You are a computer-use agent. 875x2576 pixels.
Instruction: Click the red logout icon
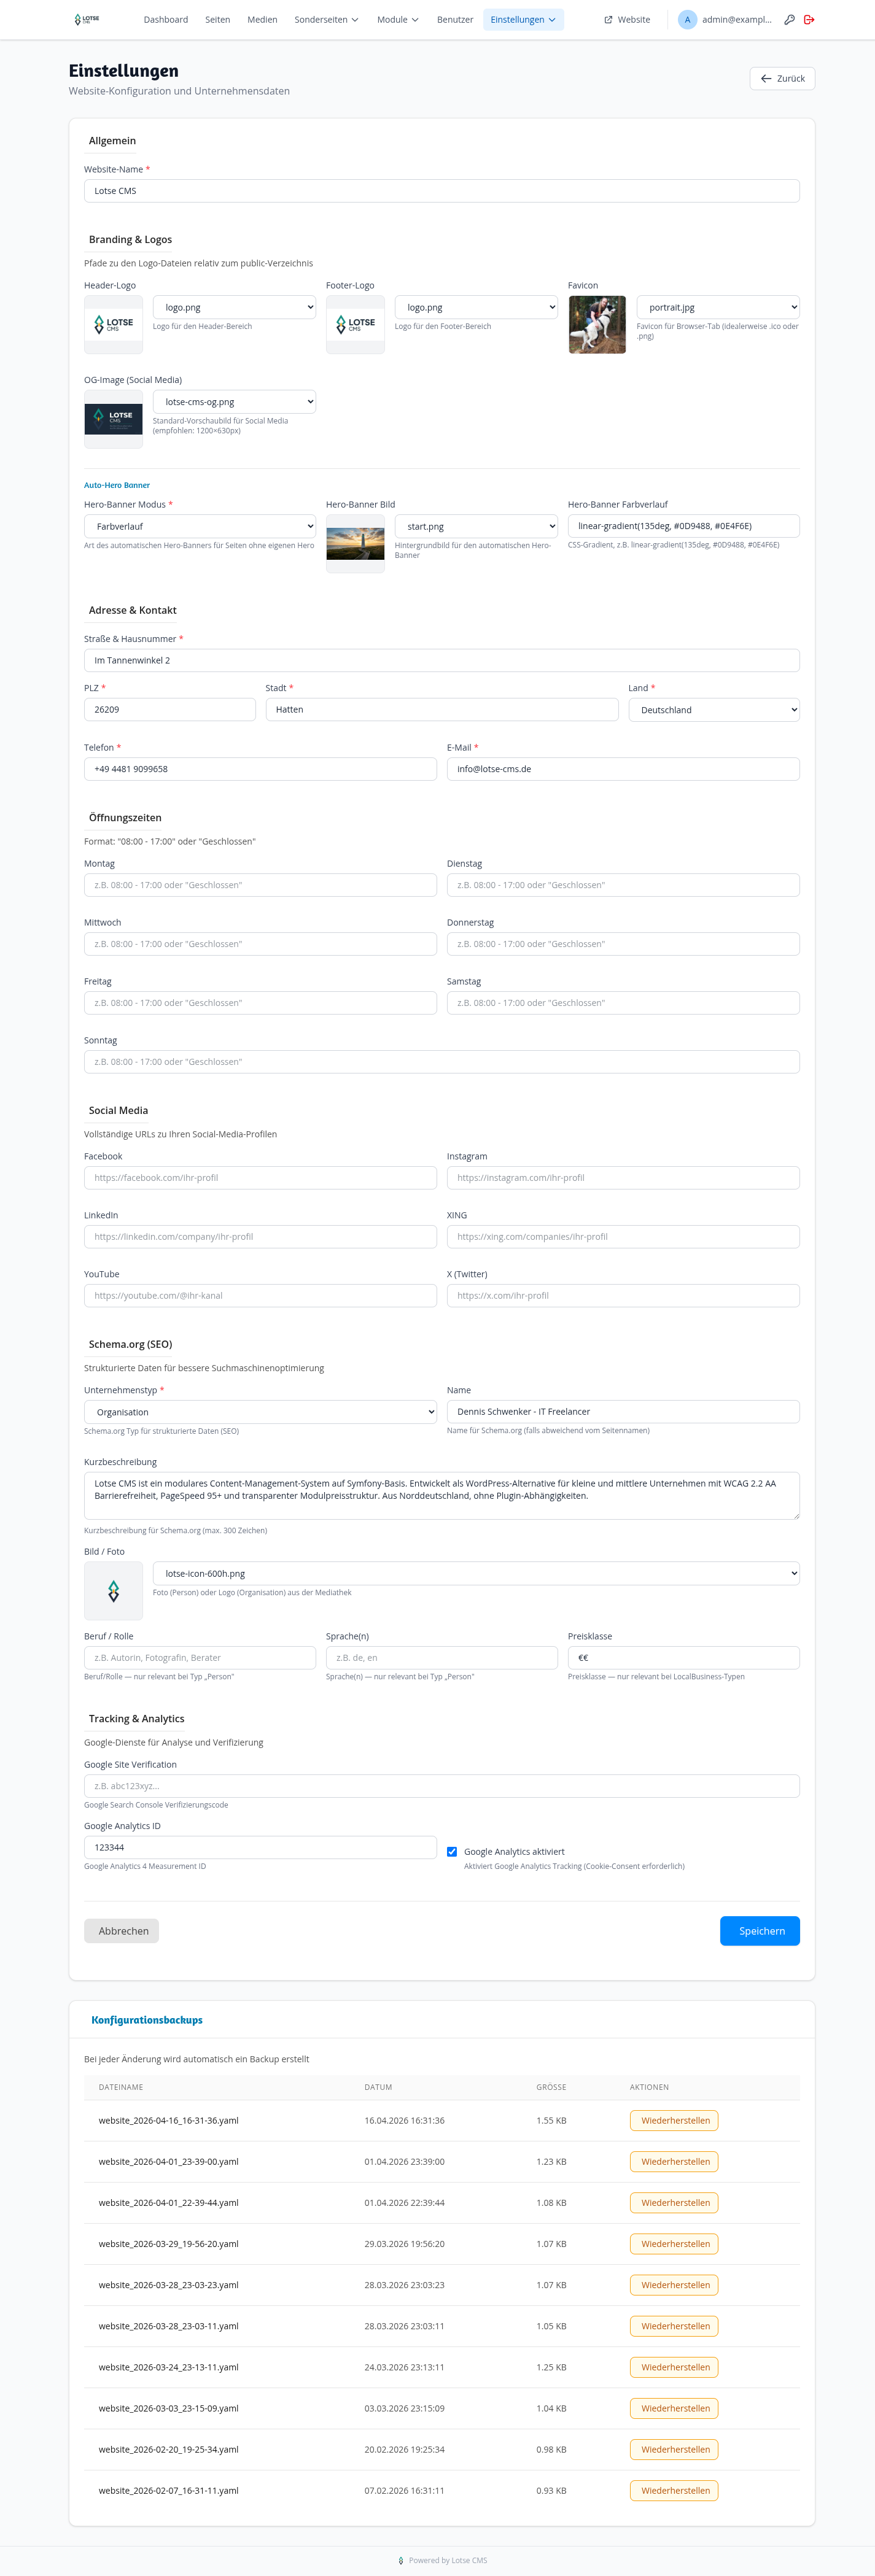(809, 19)
